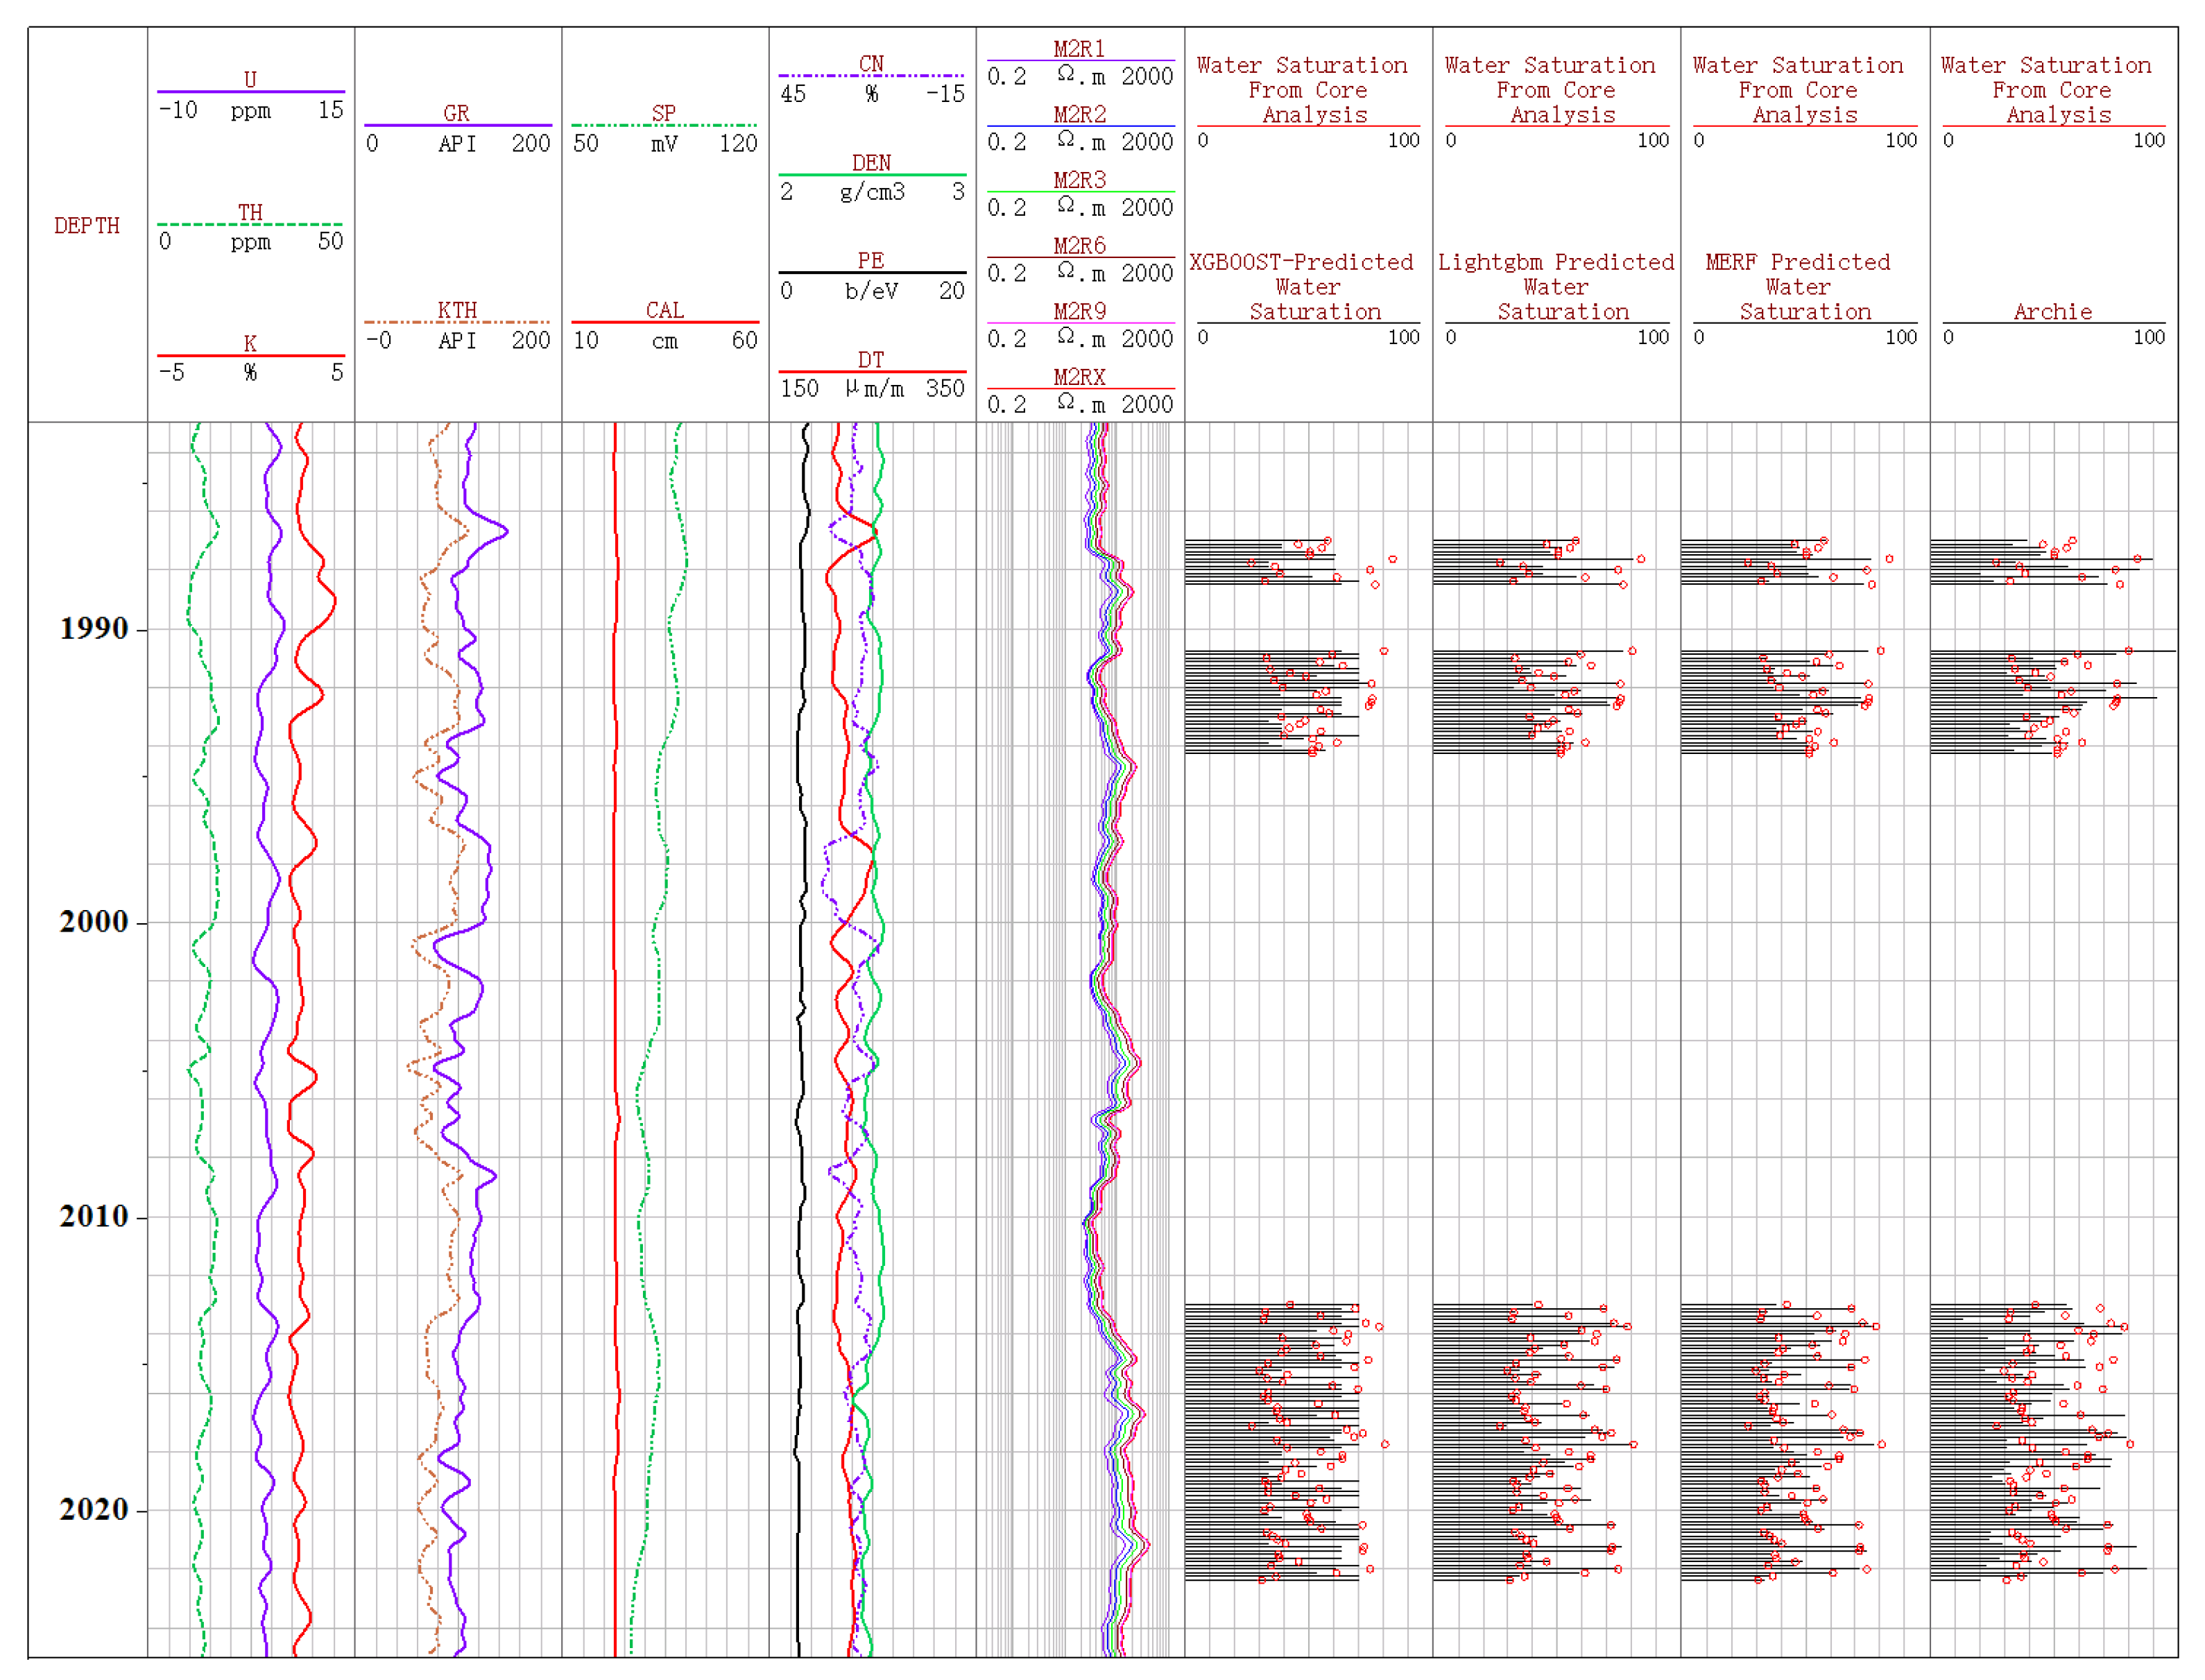Select the PE curve header label

point(871,261)
